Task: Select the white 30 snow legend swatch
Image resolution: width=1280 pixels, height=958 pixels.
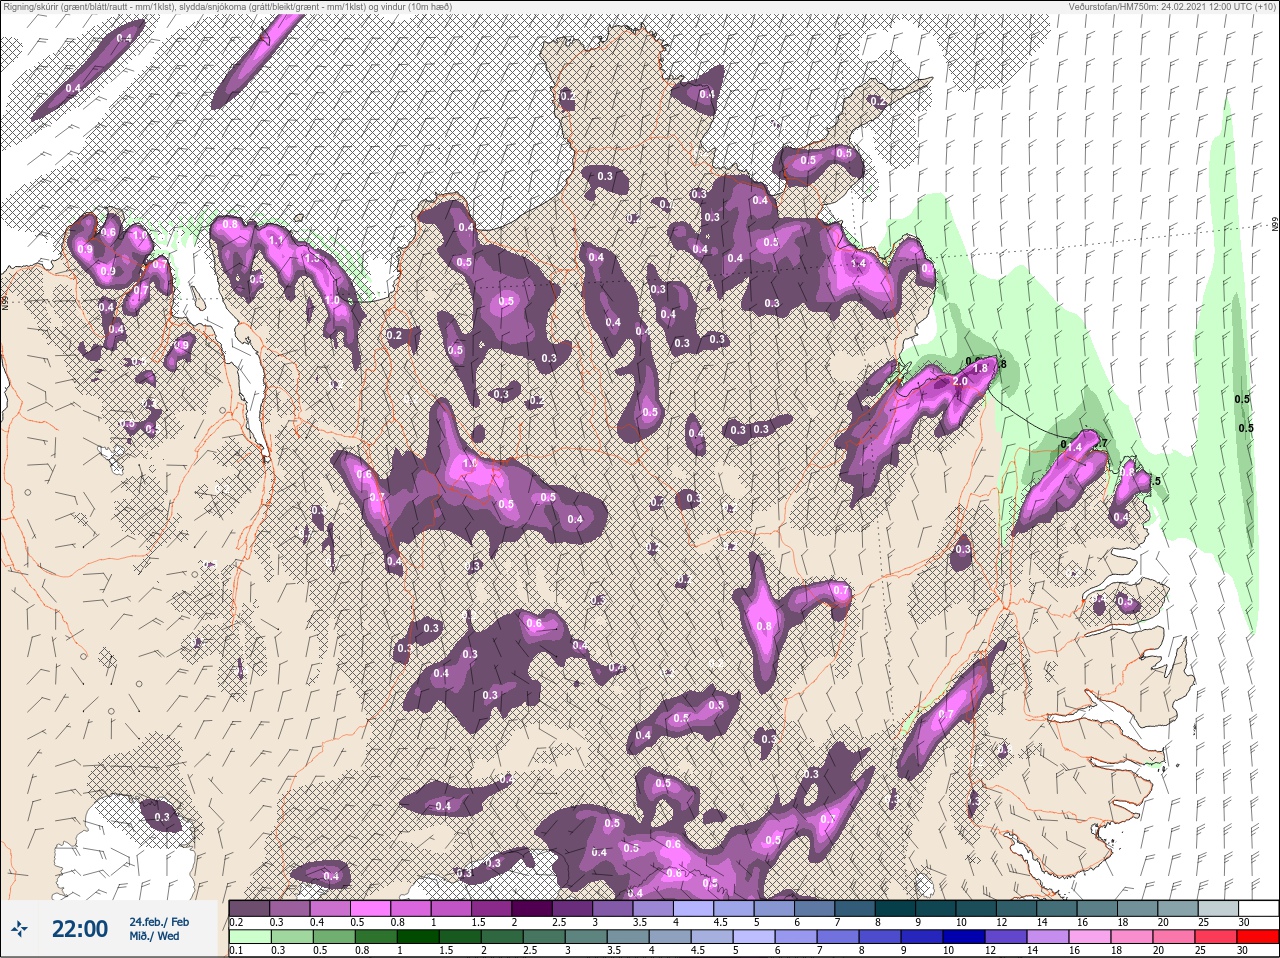Action: click(x=1258, y=907)
